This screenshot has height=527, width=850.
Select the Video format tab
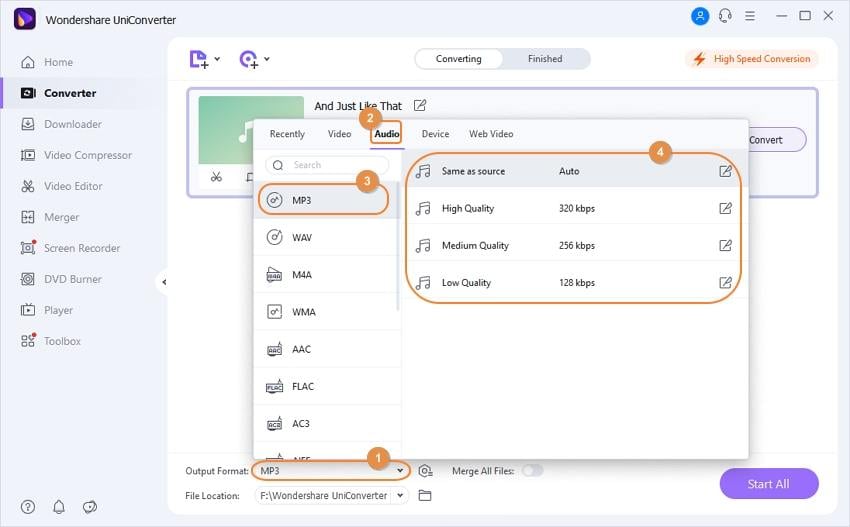coord(339,134)
